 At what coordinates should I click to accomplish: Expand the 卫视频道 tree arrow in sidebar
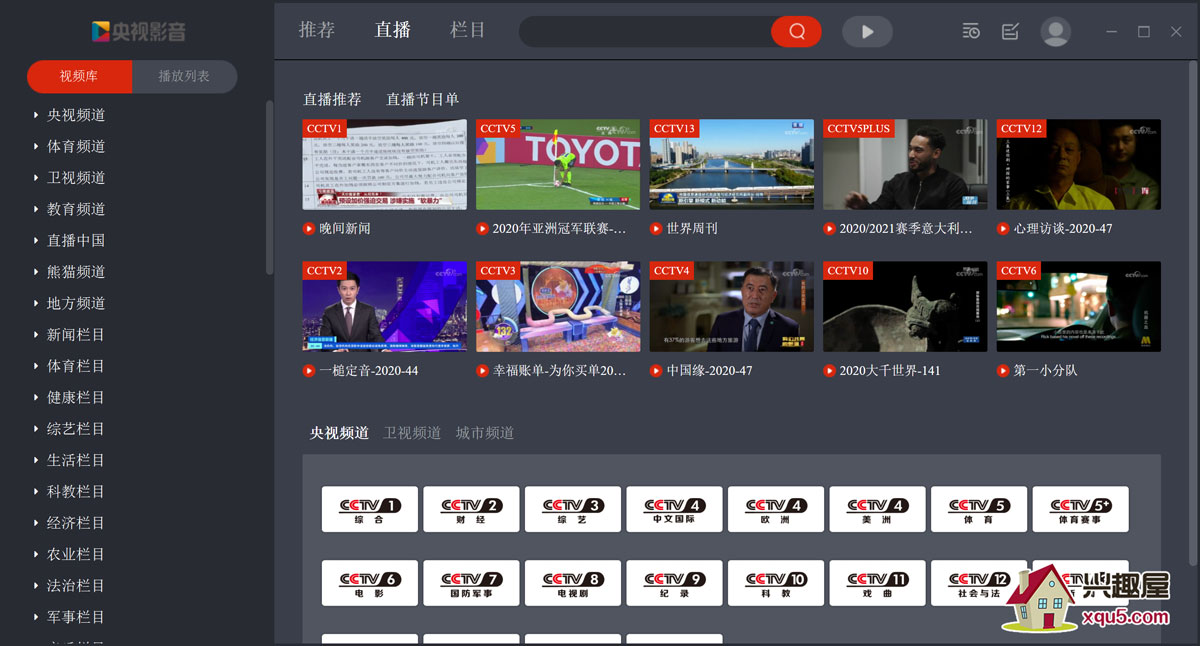[36, 177]
